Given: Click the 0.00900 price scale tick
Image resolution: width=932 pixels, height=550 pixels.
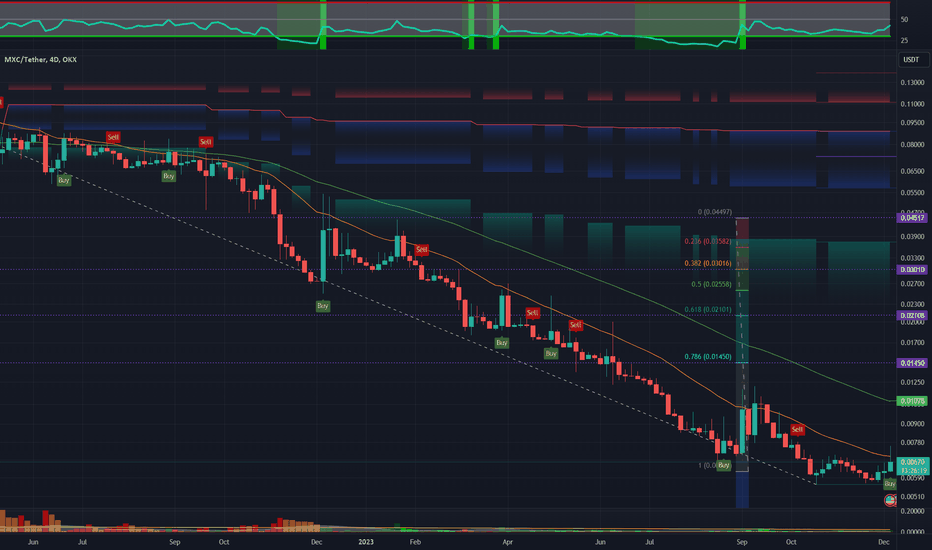Looking at the screenshot, I should [912, 424].
